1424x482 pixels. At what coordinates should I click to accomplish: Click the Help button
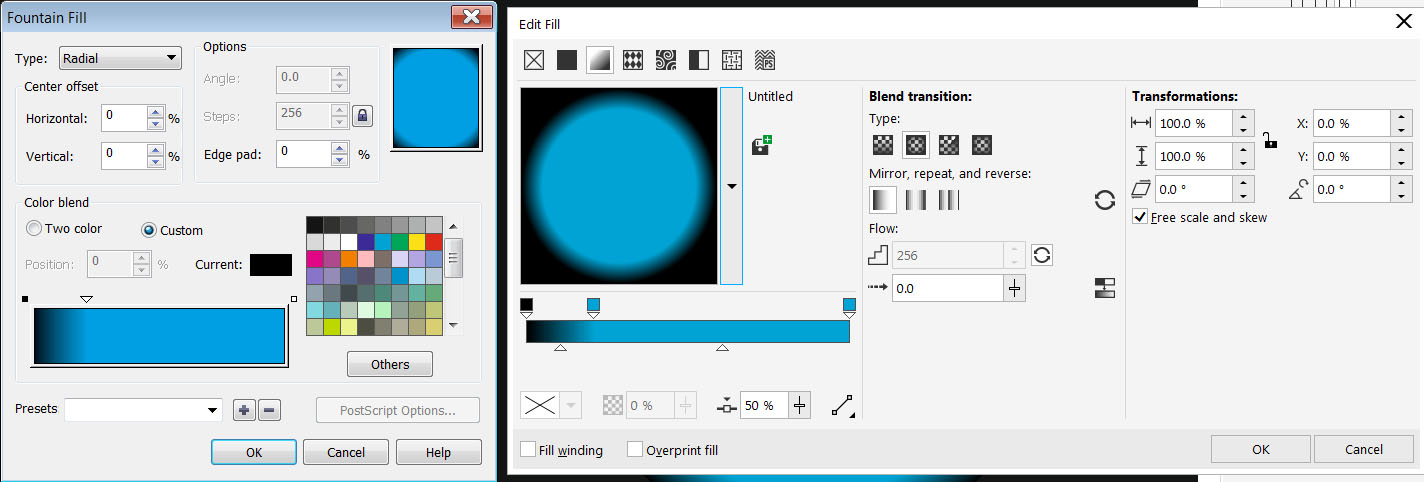click(x=439, y=452)
